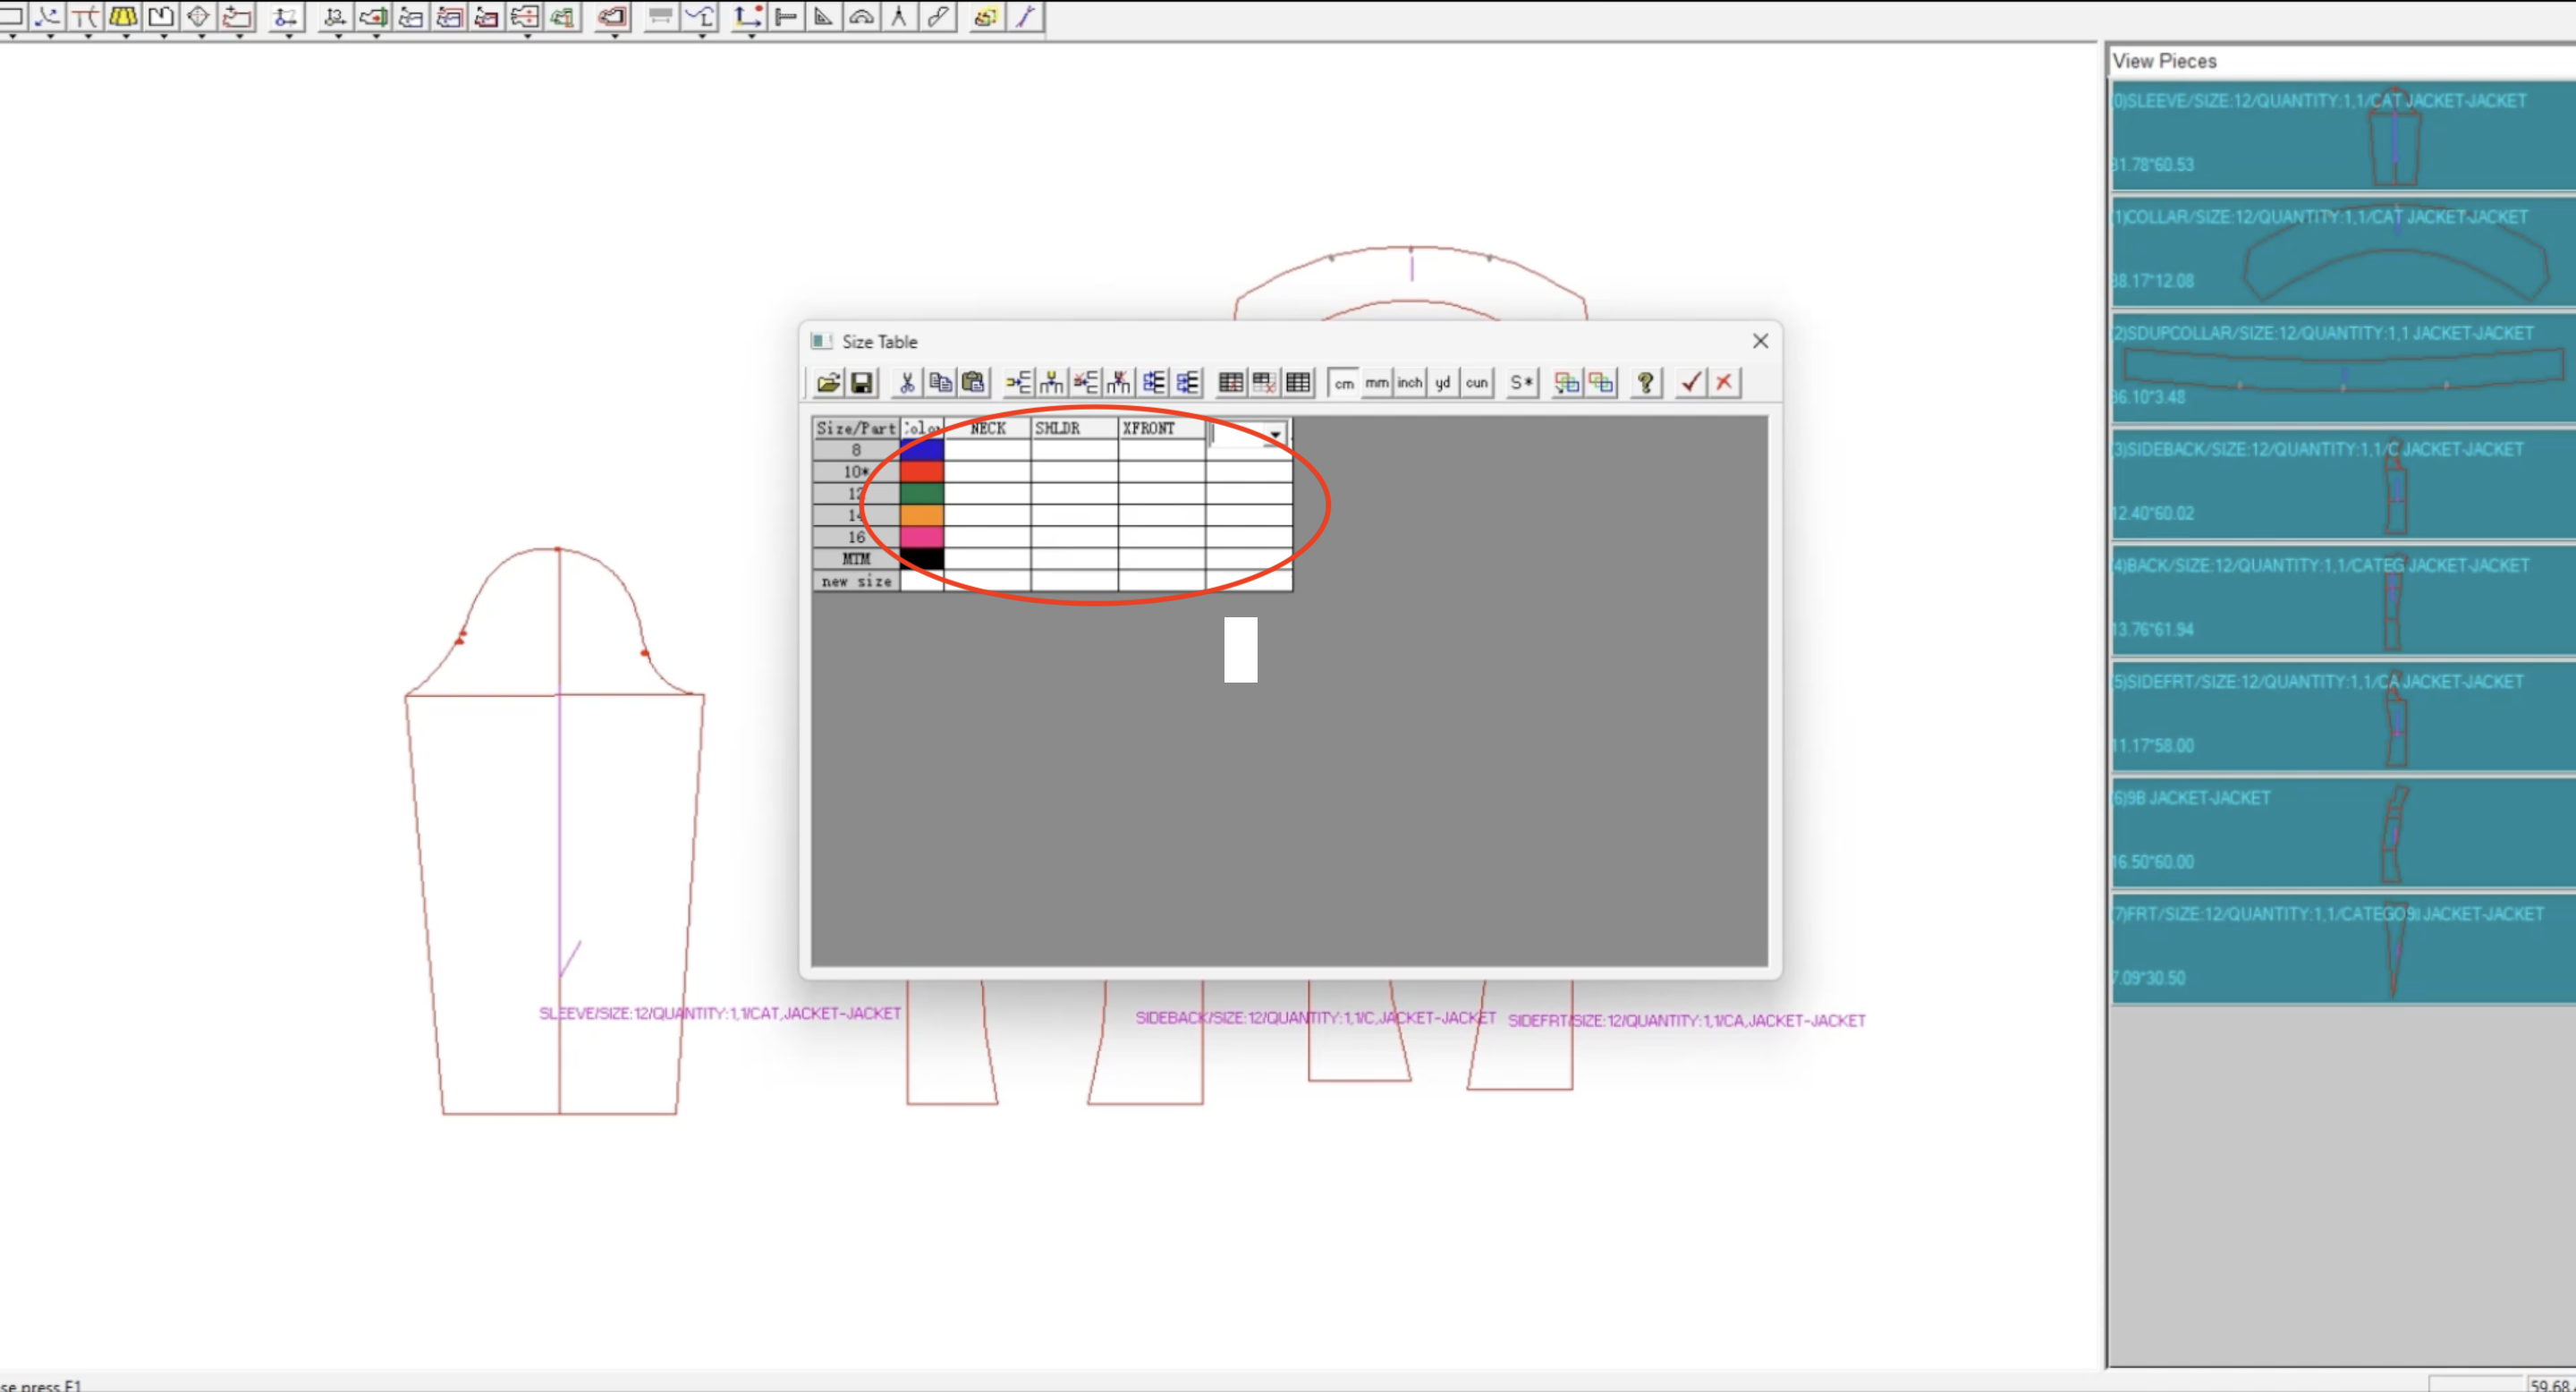Click the S* button in toolbar

[x=1521, y=382]
